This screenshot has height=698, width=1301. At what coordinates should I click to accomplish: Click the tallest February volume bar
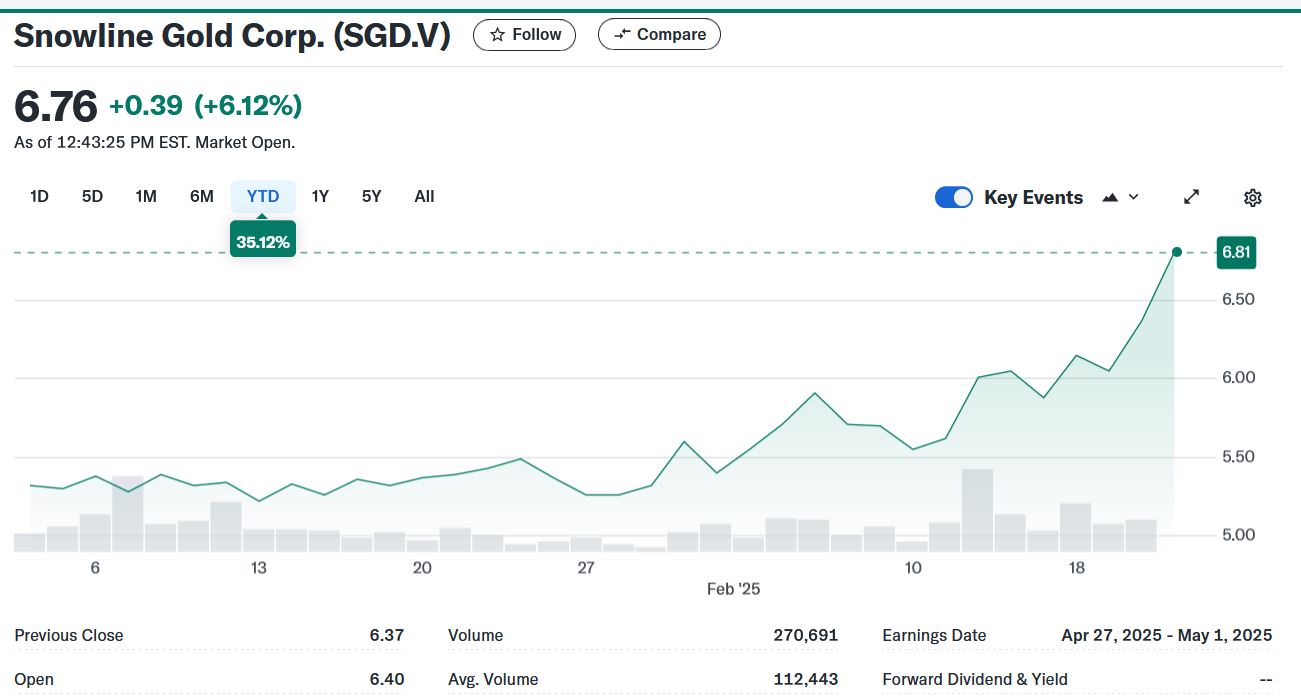976,510
